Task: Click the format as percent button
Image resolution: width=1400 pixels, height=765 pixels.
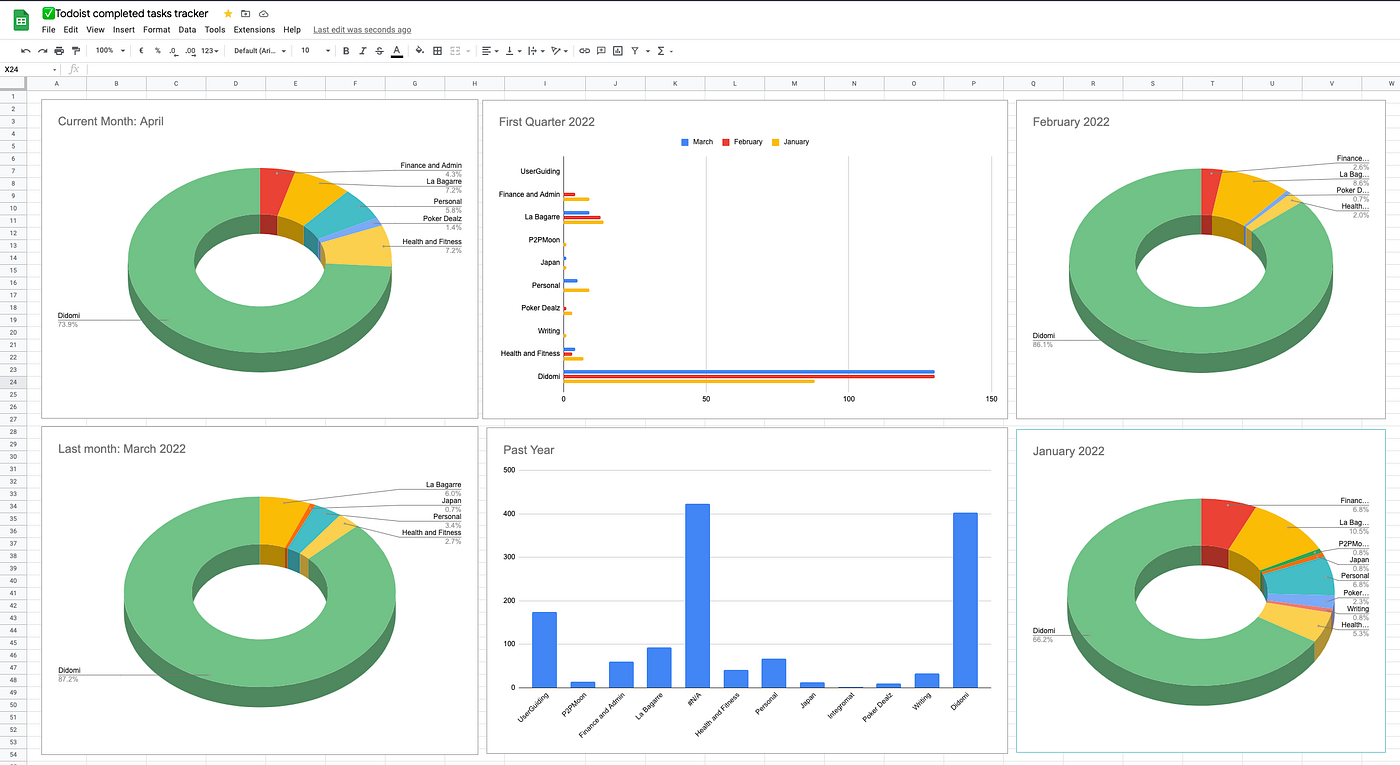Action: (157, 50)
